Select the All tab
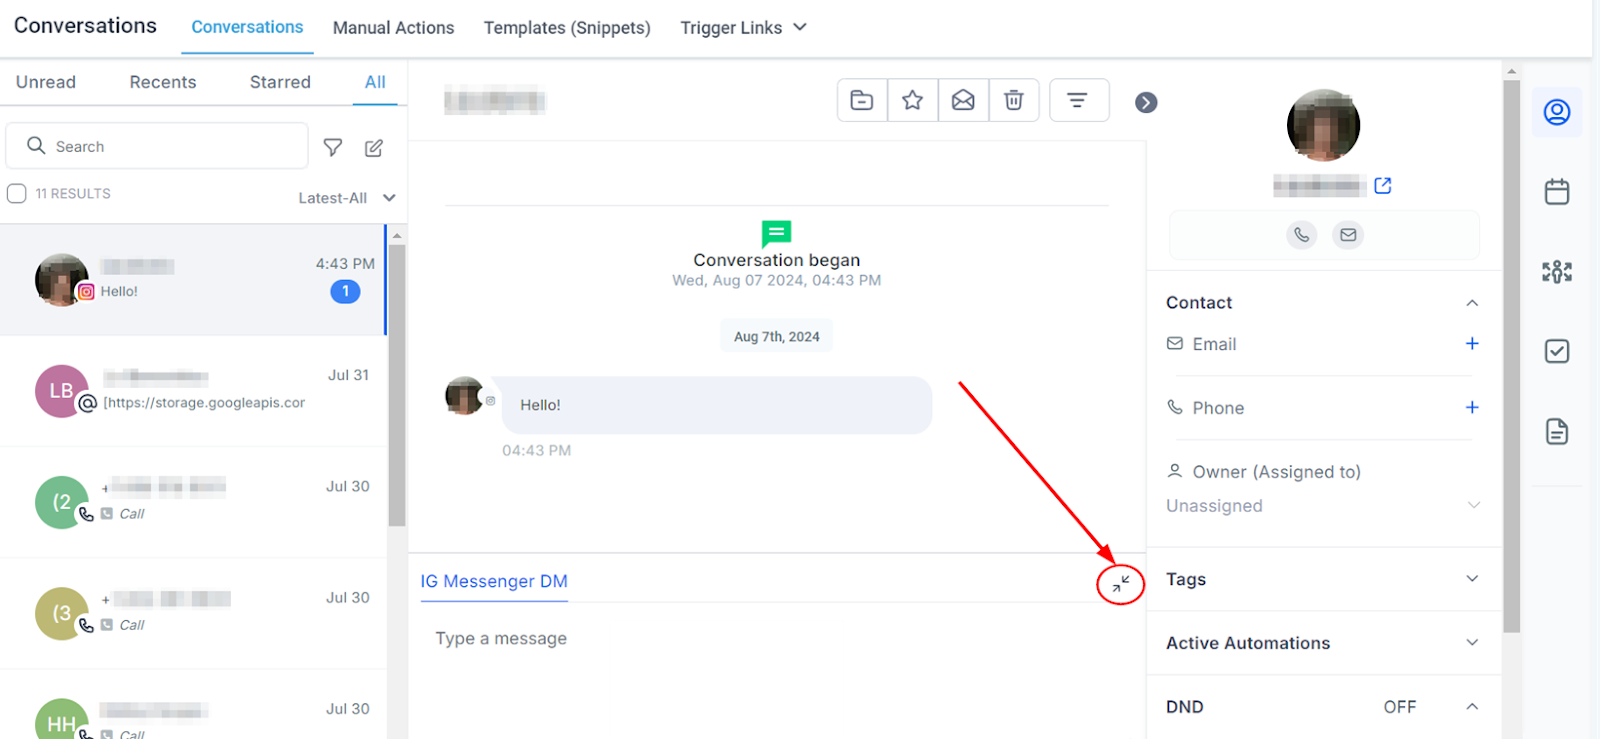 [x=375, y=82]
